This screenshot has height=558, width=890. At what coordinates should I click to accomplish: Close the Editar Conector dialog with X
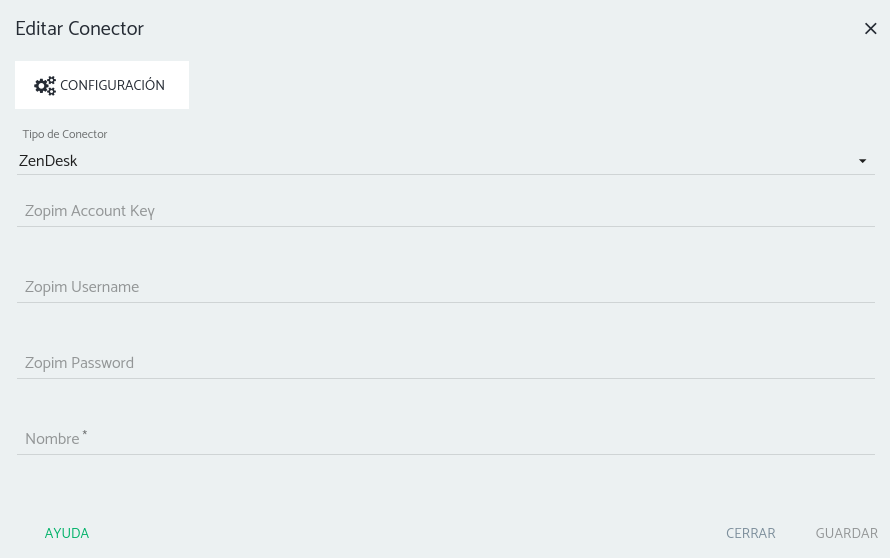click(x=870, y=29)
